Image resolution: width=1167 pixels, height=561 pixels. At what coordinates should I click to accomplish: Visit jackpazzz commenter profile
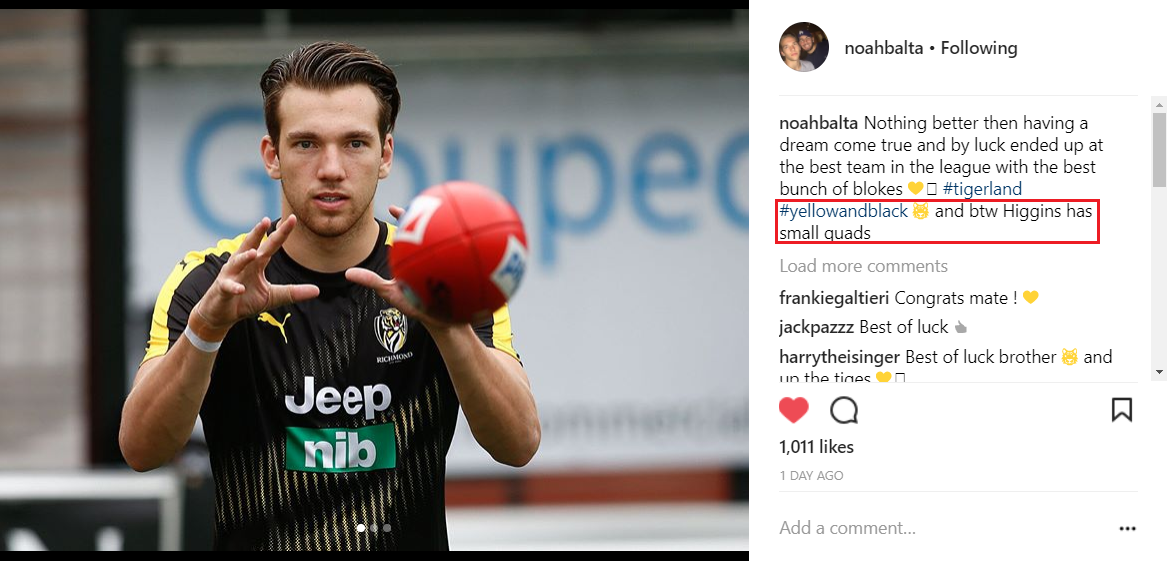tap(816, 327)
